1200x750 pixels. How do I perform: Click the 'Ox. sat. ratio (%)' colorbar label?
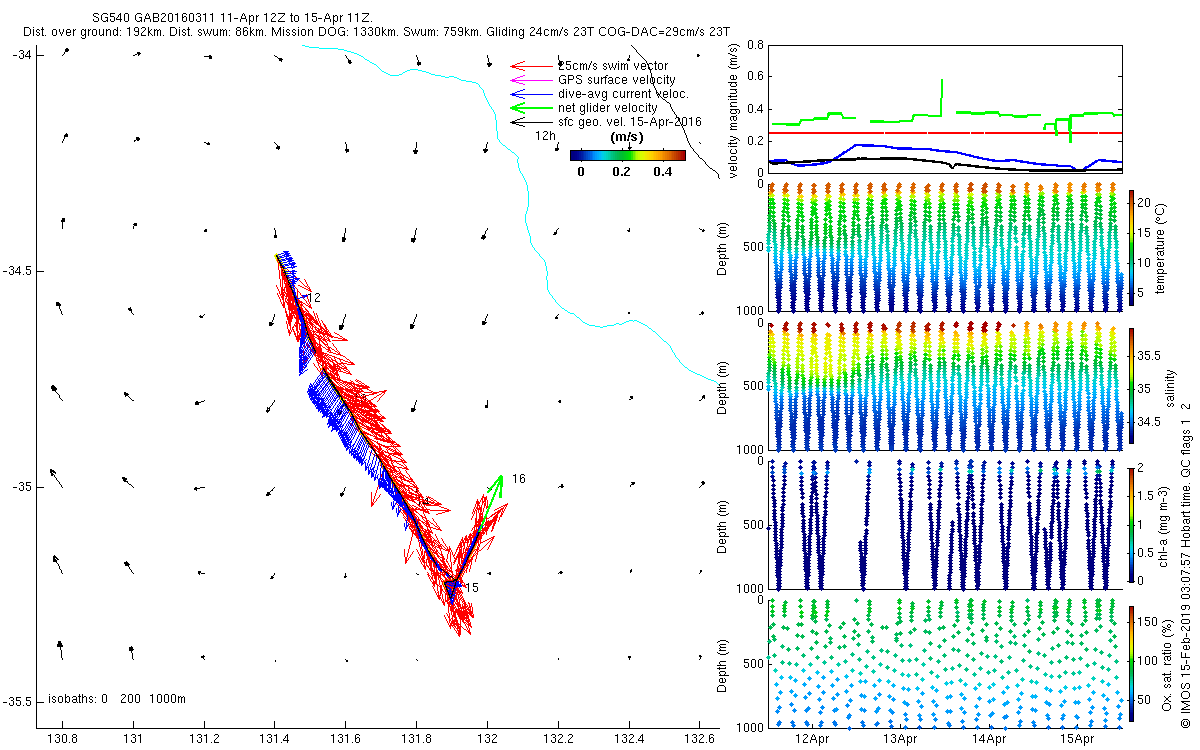1167,663
